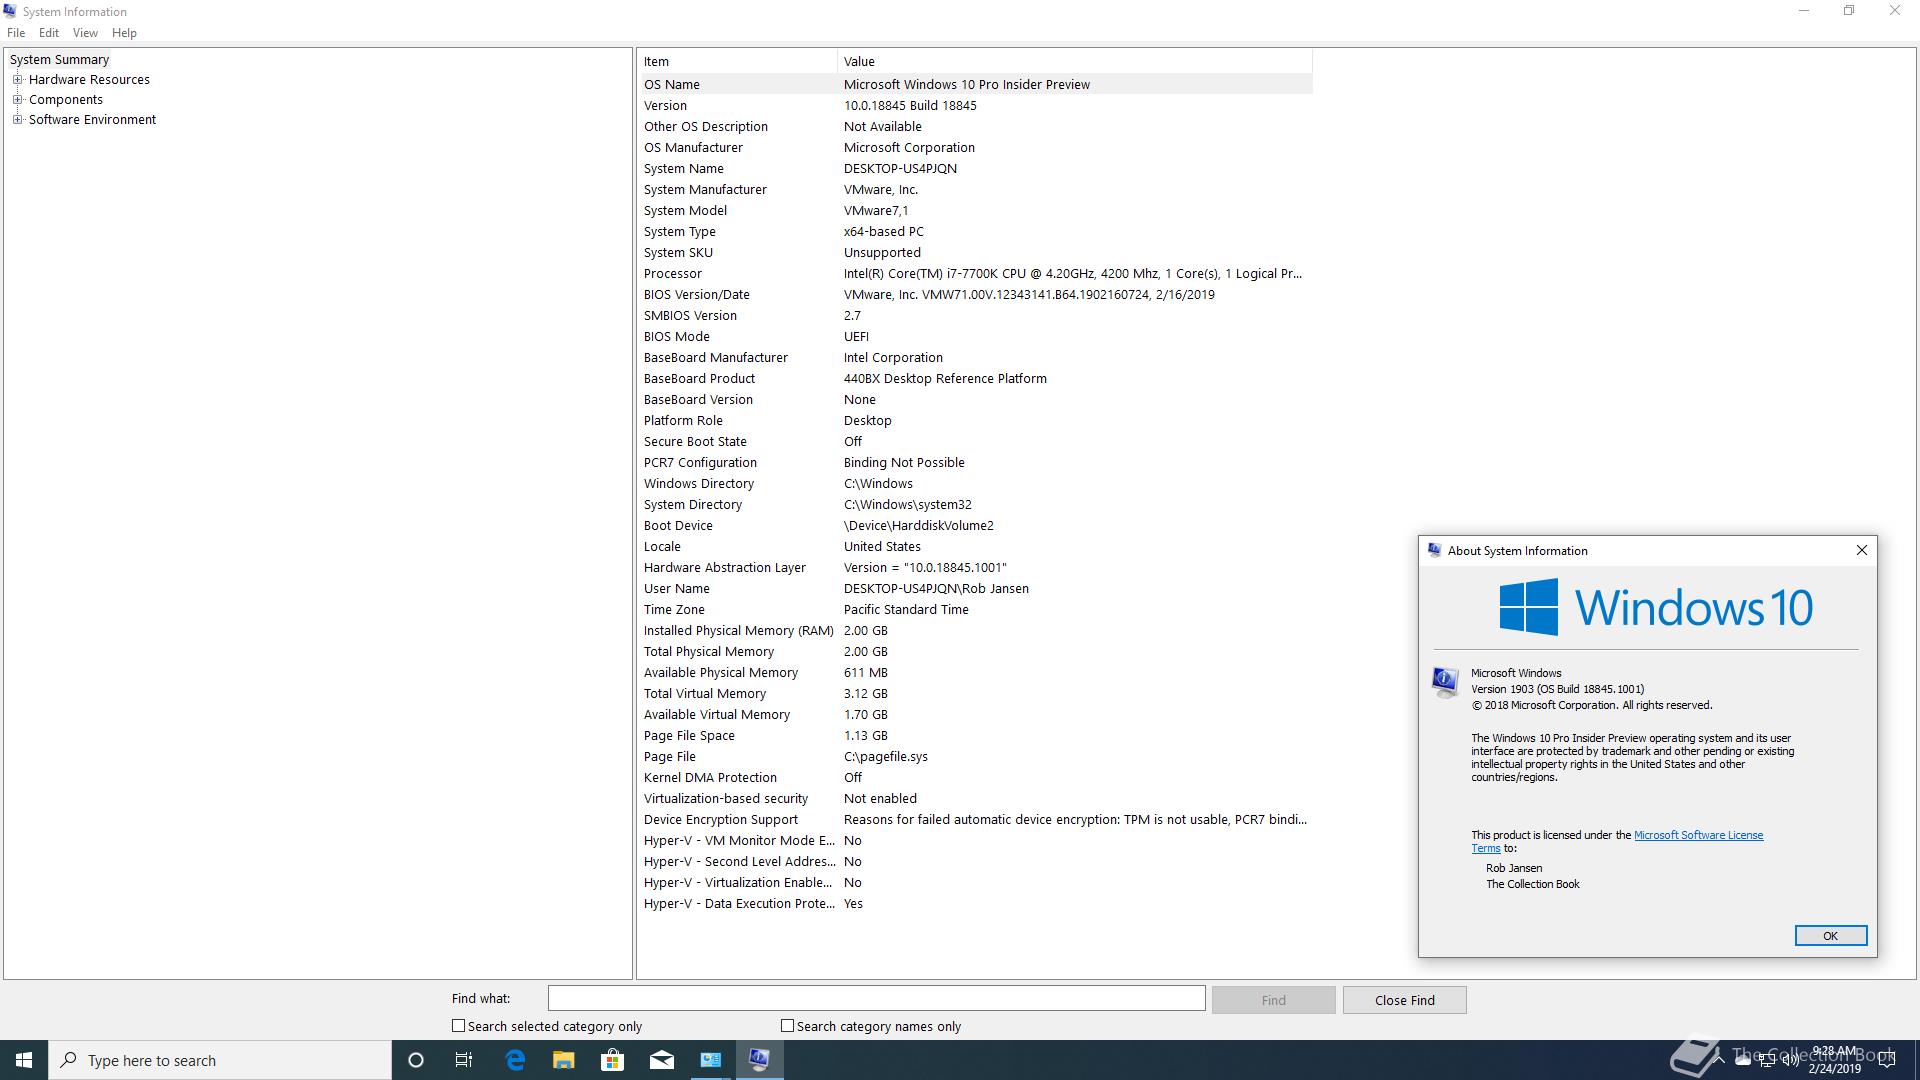Click the System Information taskbar button

760,1060
